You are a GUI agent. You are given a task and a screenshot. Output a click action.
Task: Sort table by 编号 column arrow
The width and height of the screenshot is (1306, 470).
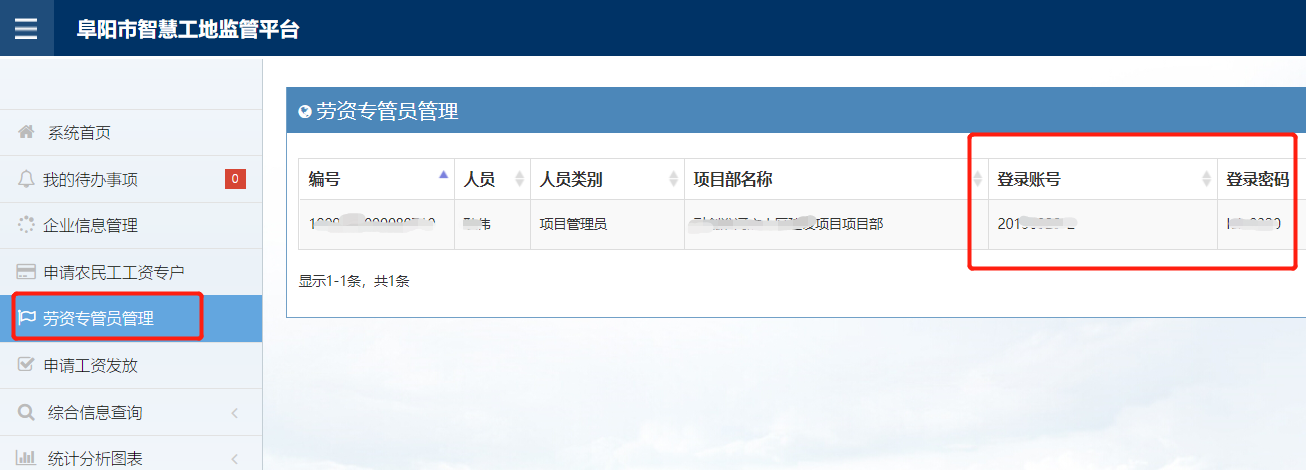[443, 175]
